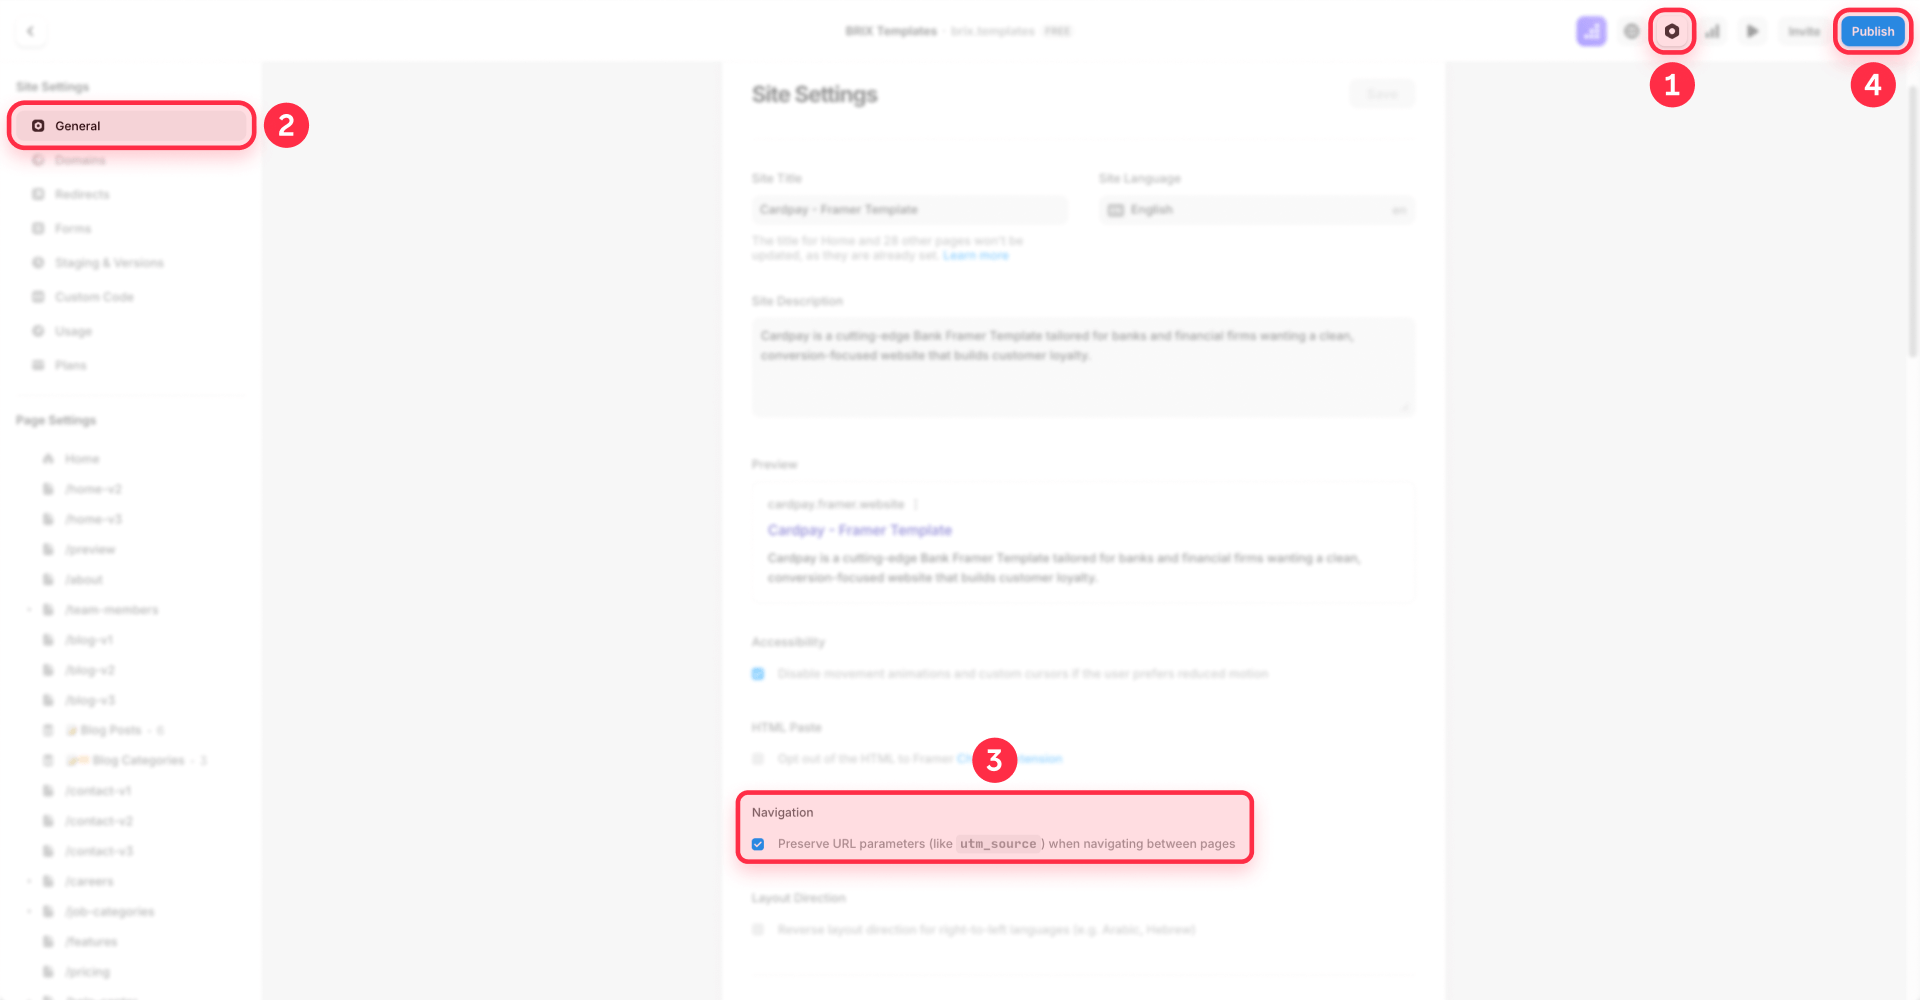This screenshot has height=1000, width=1920.
Task: Open Domains settings from the sidebar icon
Action: pyautogui.click(x=39, y=160)
